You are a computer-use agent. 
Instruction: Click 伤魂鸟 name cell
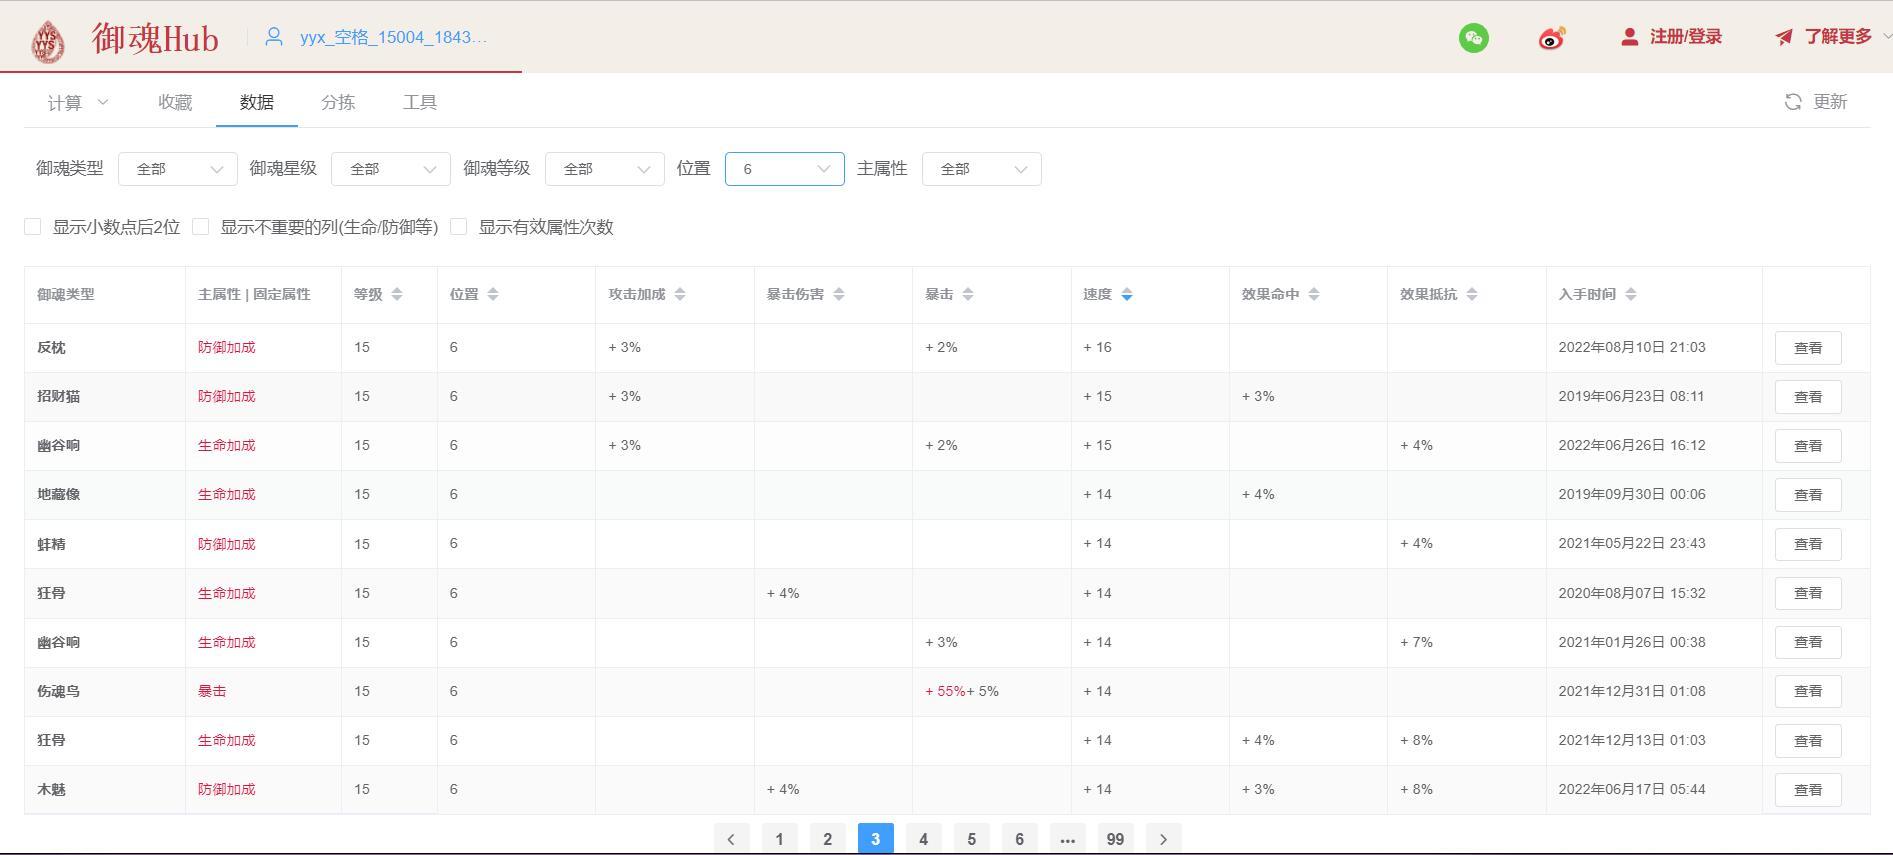coord(58,691)
